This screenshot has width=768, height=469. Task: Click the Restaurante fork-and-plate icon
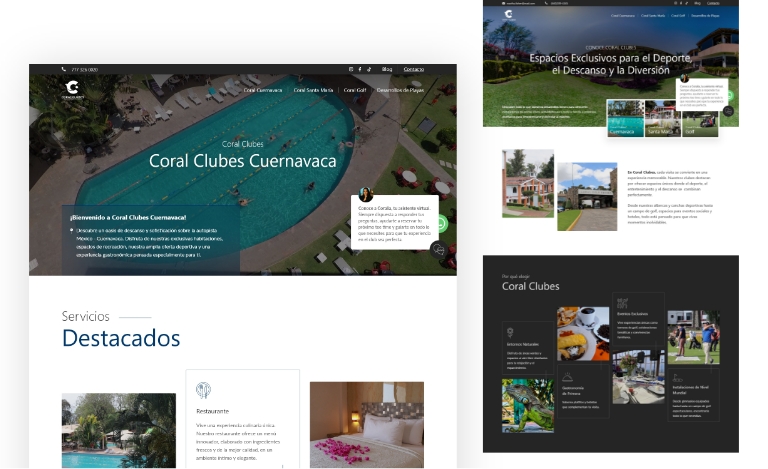pyautogui.click(x=203, y=390)
